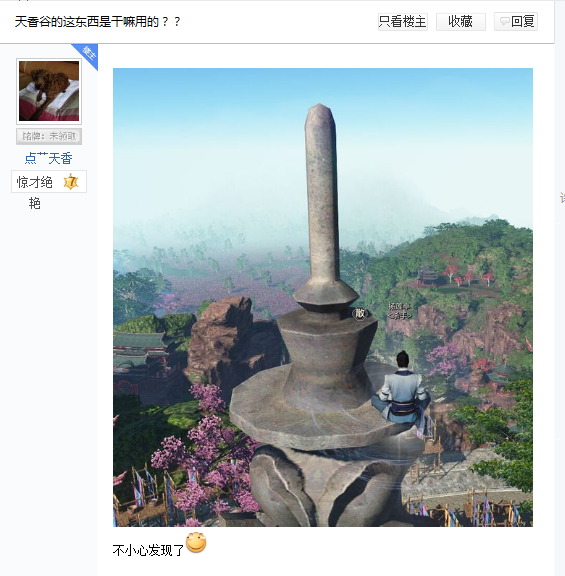Click the cut-off element at the right edge
The image size is (565, 576).
pyautogui.click(x=562, y=198)
